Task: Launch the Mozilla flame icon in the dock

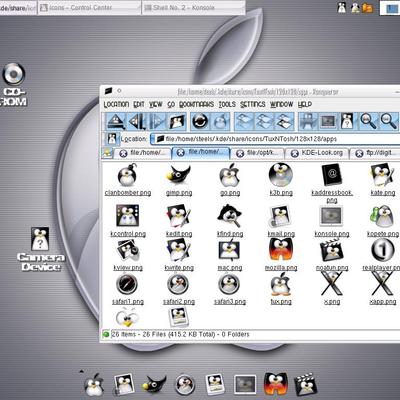Action: (275, 384)
